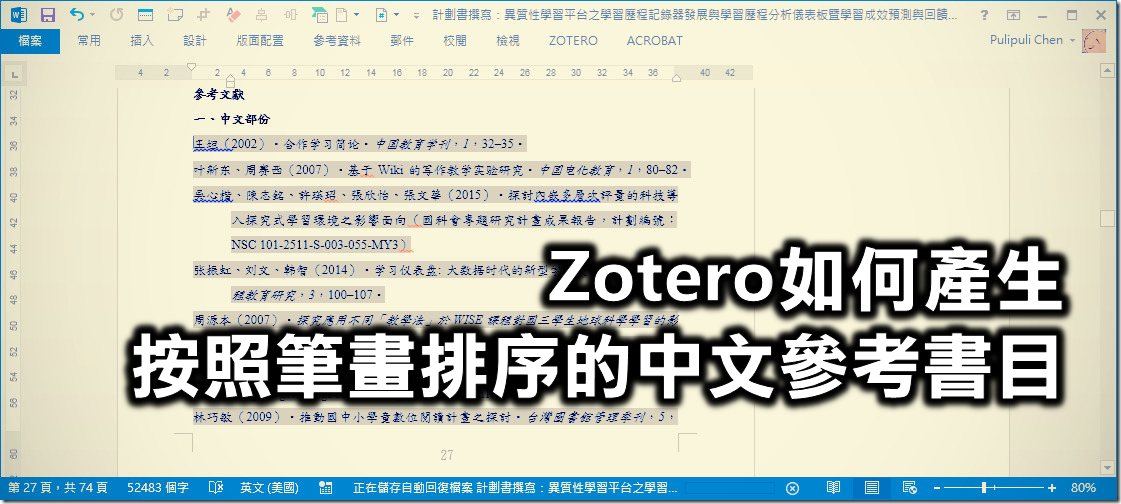Switch to Print Layout view

click(x=872, y=488)
